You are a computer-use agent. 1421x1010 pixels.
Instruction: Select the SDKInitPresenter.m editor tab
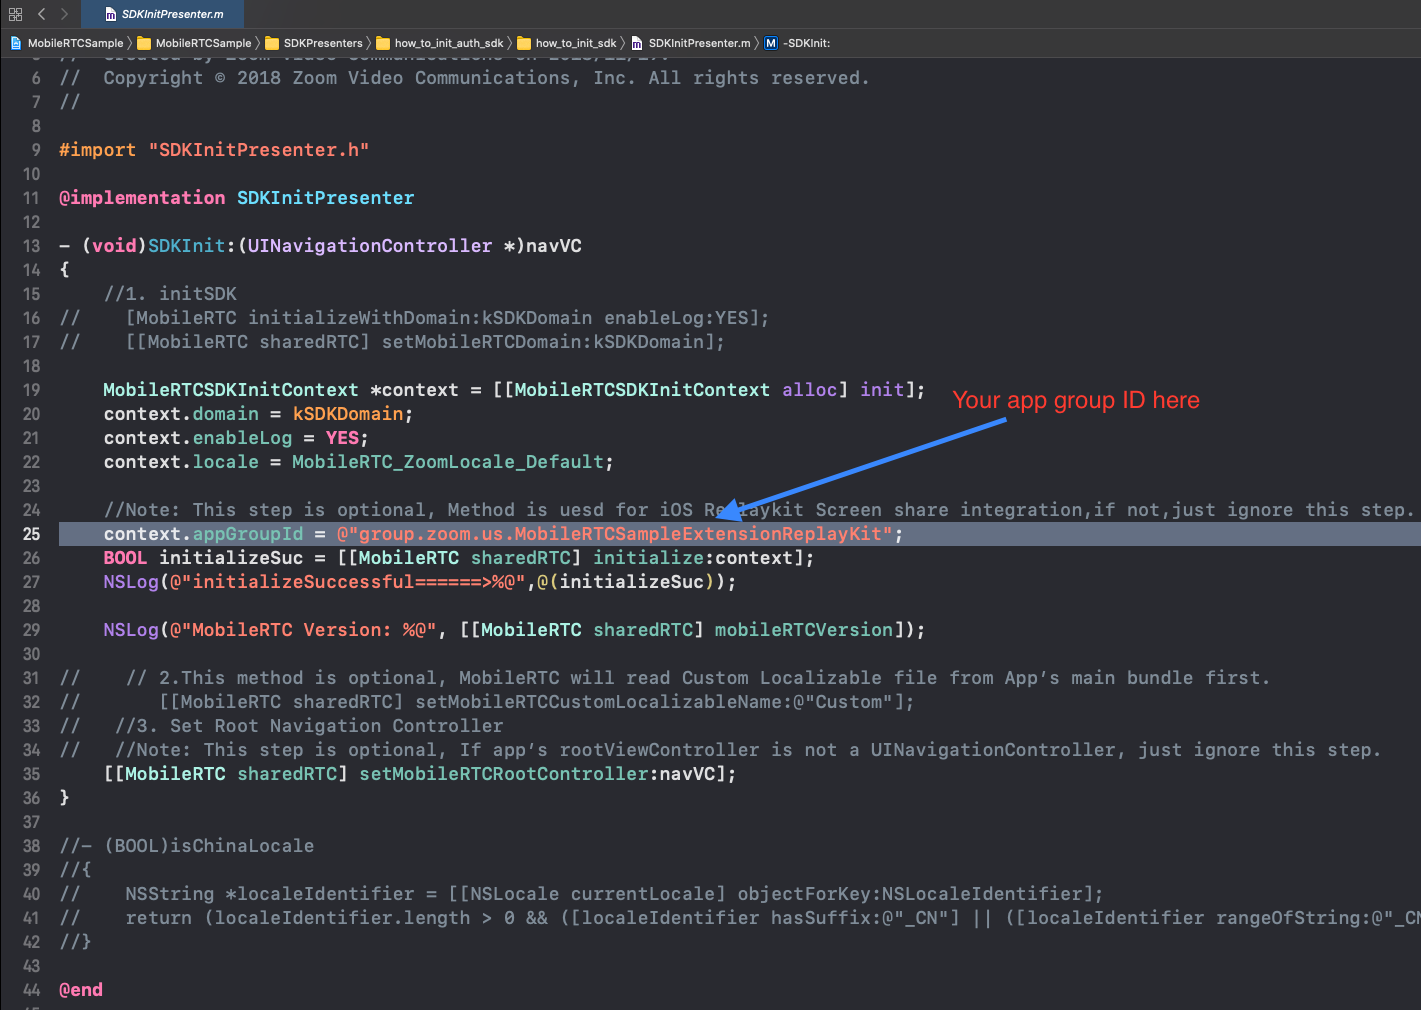[163, 14]
